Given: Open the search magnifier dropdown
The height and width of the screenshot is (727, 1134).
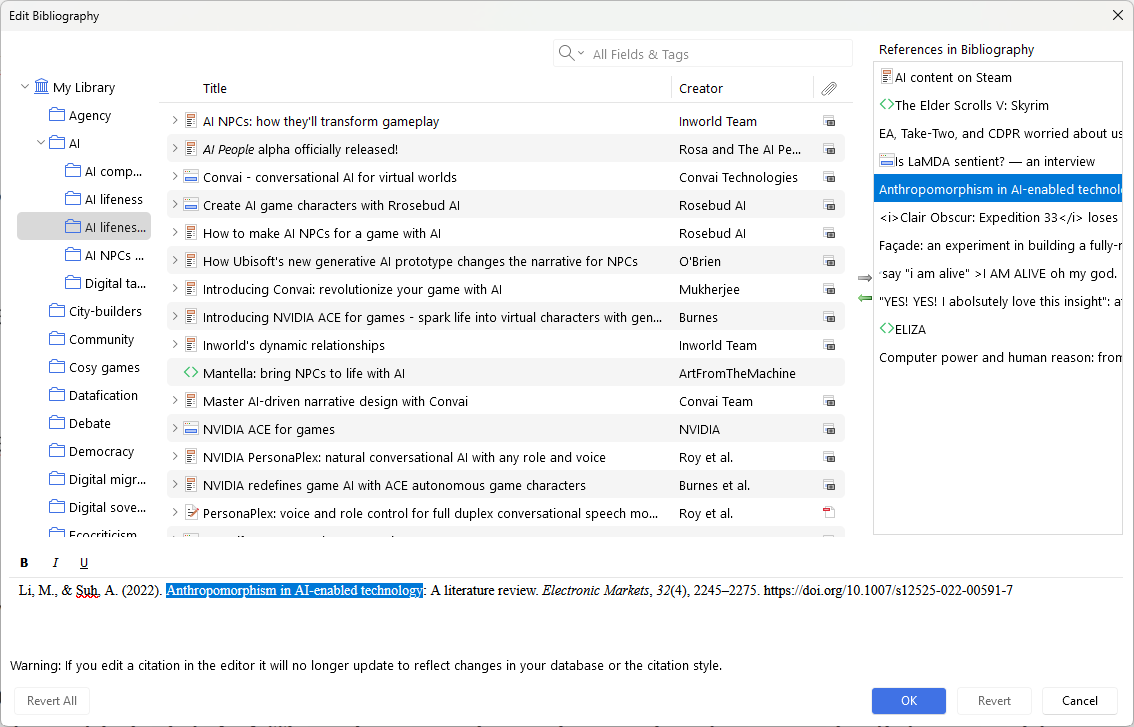Looking at the screenshot, I should pyautogui.click(x=571, y=54).
